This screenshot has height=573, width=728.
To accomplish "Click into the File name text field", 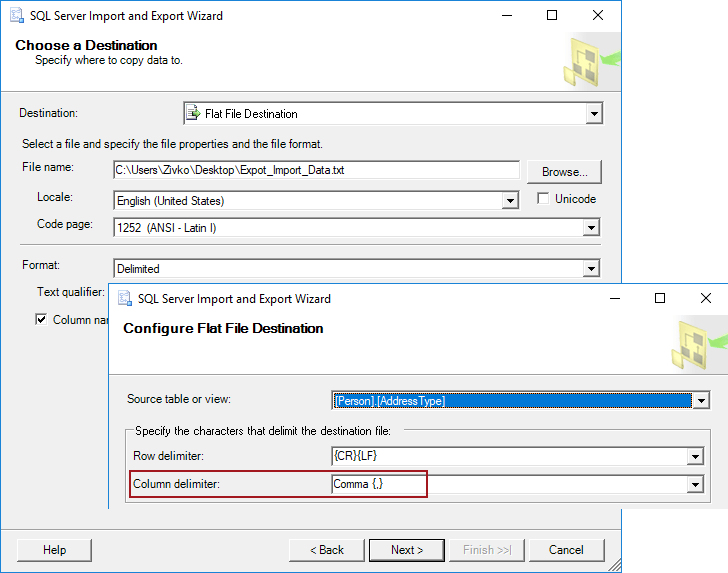I will pyautogui.click(x=316, y=170).
